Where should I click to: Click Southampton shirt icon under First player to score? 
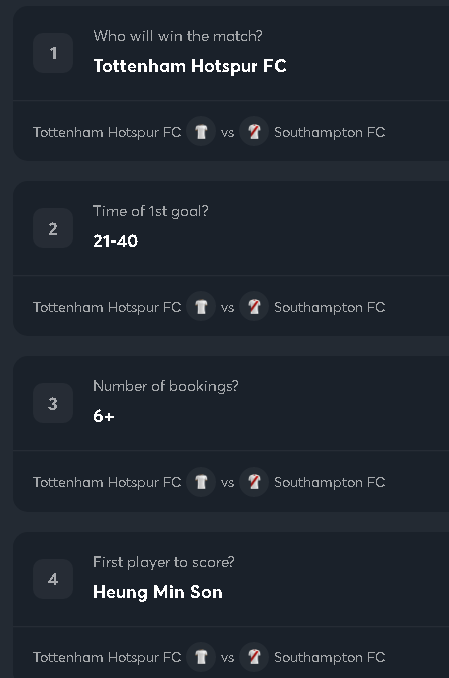pos(254,657)
